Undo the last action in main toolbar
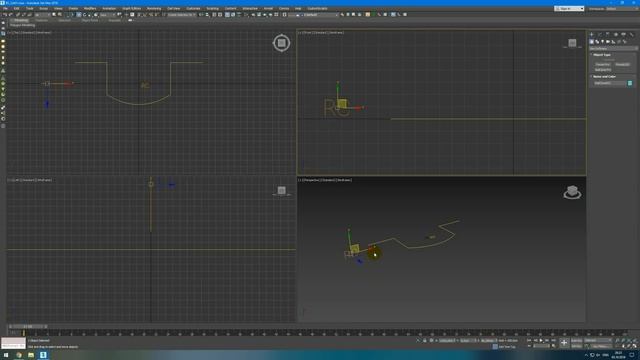 coord(4,14)
